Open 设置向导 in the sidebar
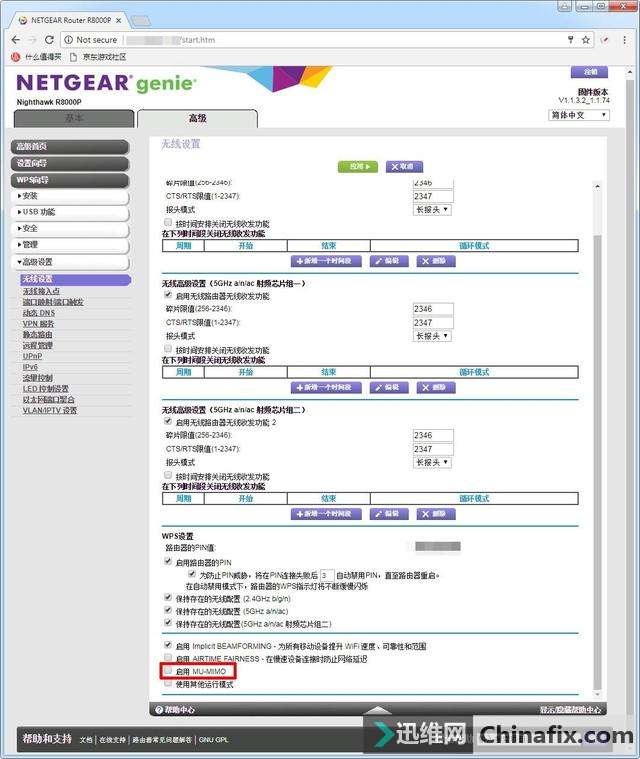 coord(70,163)
